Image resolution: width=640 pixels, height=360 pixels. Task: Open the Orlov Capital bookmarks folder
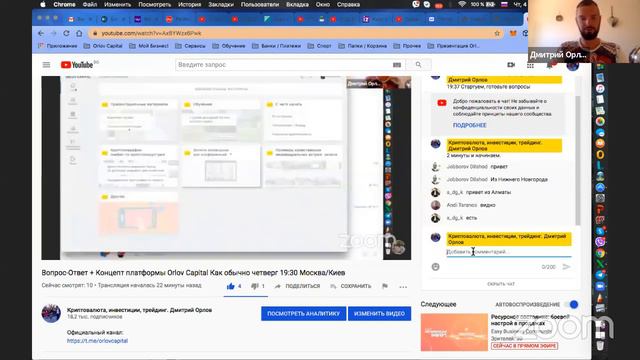103,46
